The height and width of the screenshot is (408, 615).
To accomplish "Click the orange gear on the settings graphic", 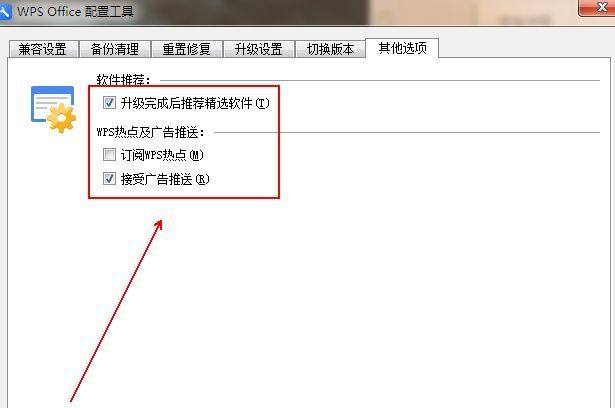I will [62, 118].
